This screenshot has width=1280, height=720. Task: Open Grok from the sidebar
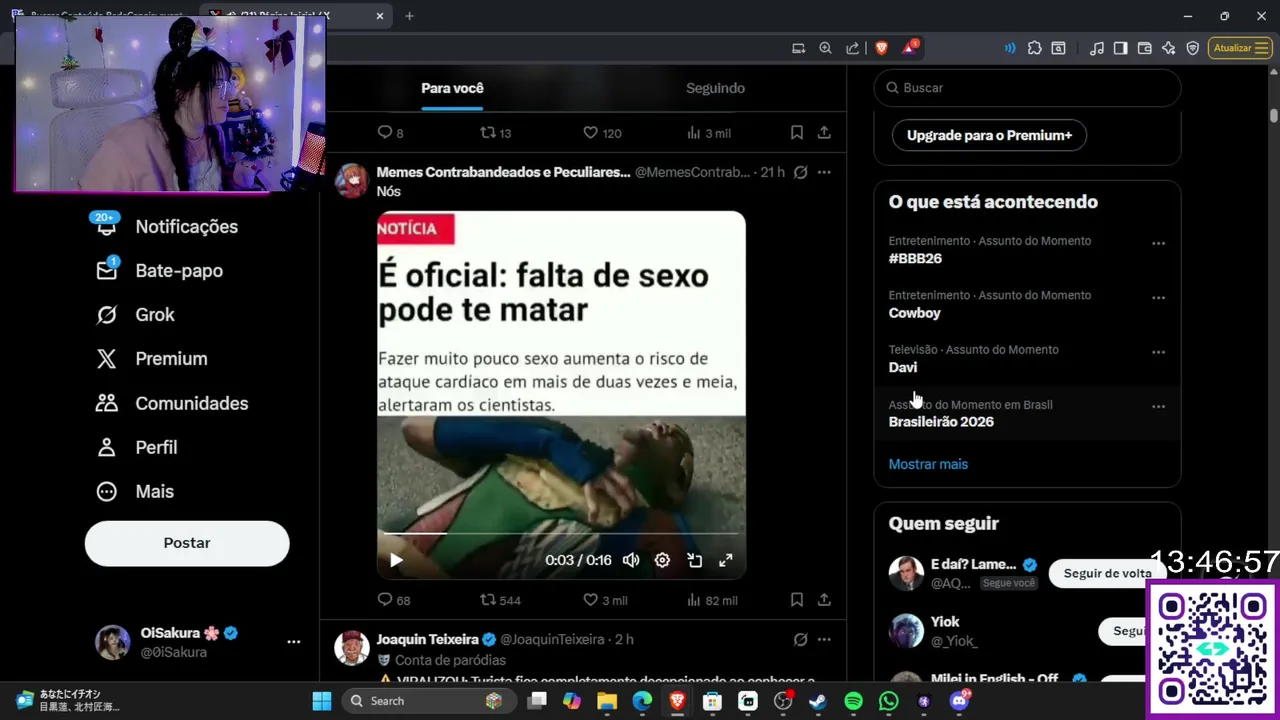[136, 315]
